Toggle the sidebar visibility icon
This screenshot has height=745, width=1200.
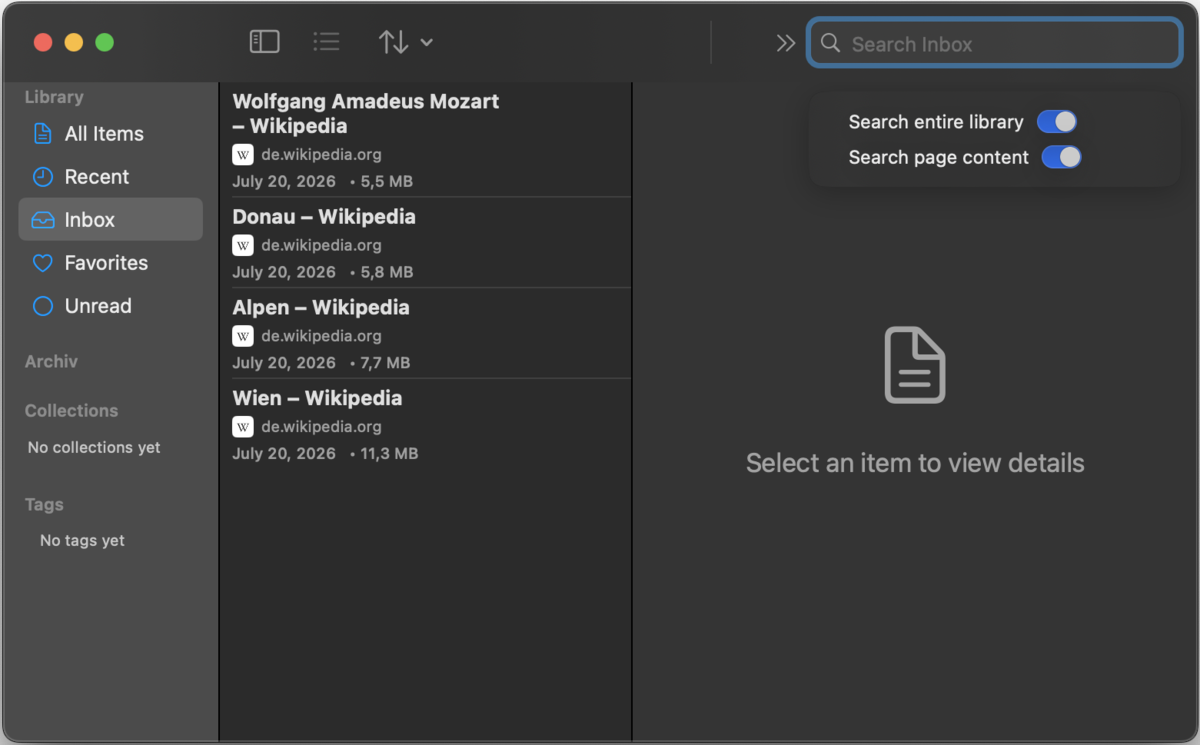[264, 42]
